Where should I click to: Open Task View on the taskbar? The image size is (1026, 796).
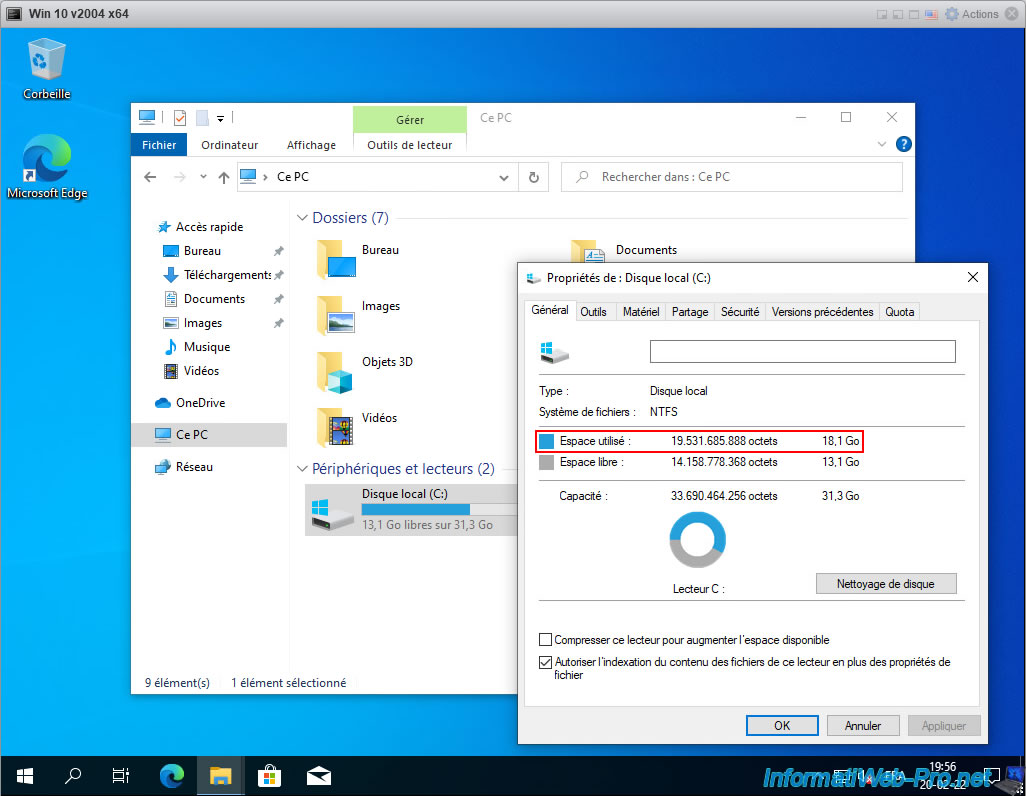click(120, 776)
